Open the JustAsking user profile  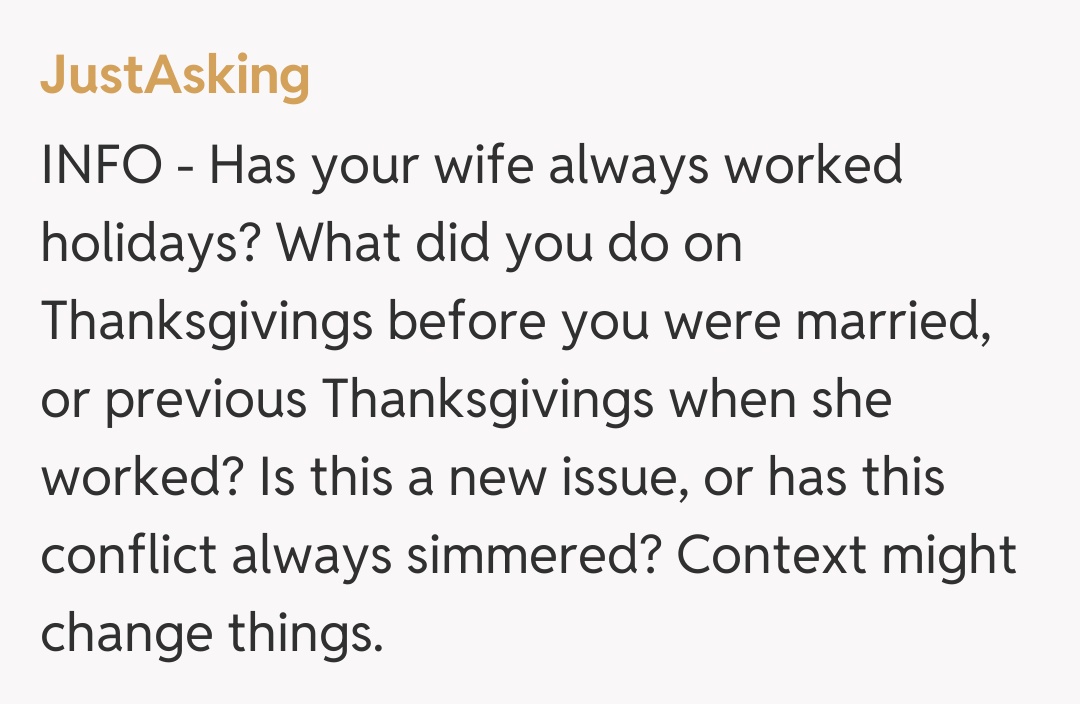[175, 77]
